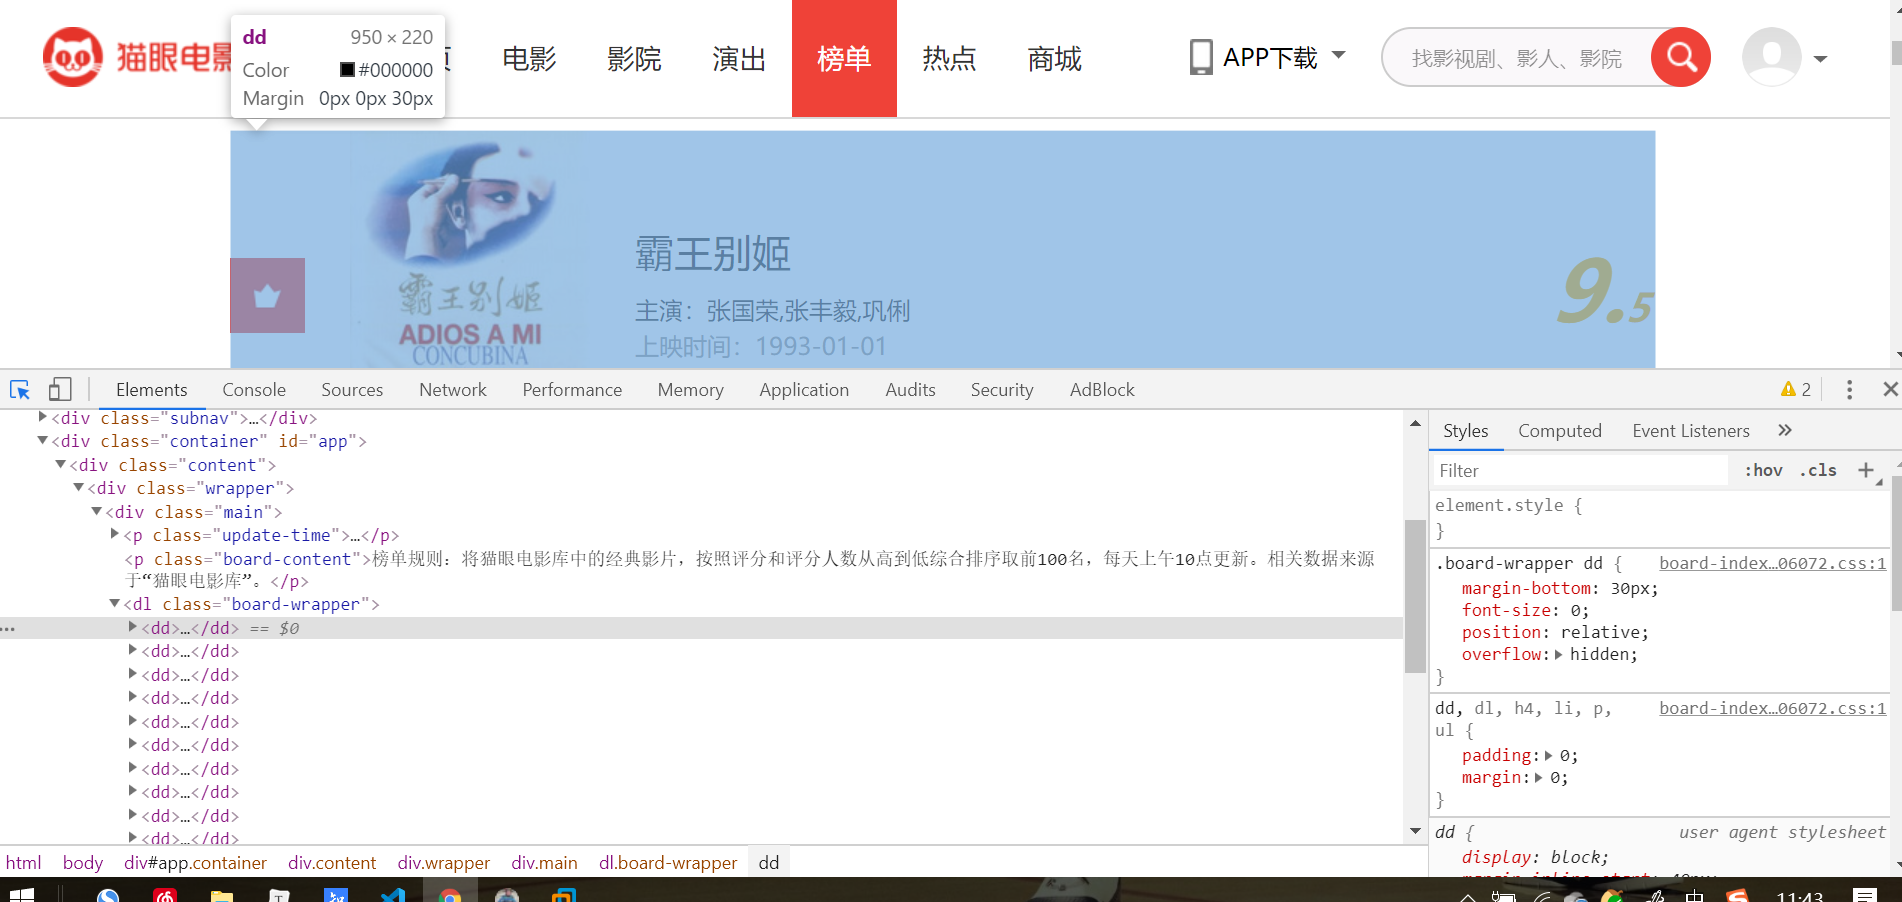Open Chrome in the taskbar

(450, 894)
